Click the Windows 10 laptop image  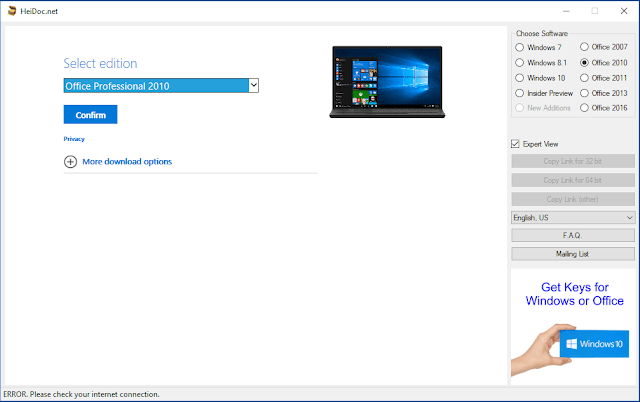(x=387, y=82)
